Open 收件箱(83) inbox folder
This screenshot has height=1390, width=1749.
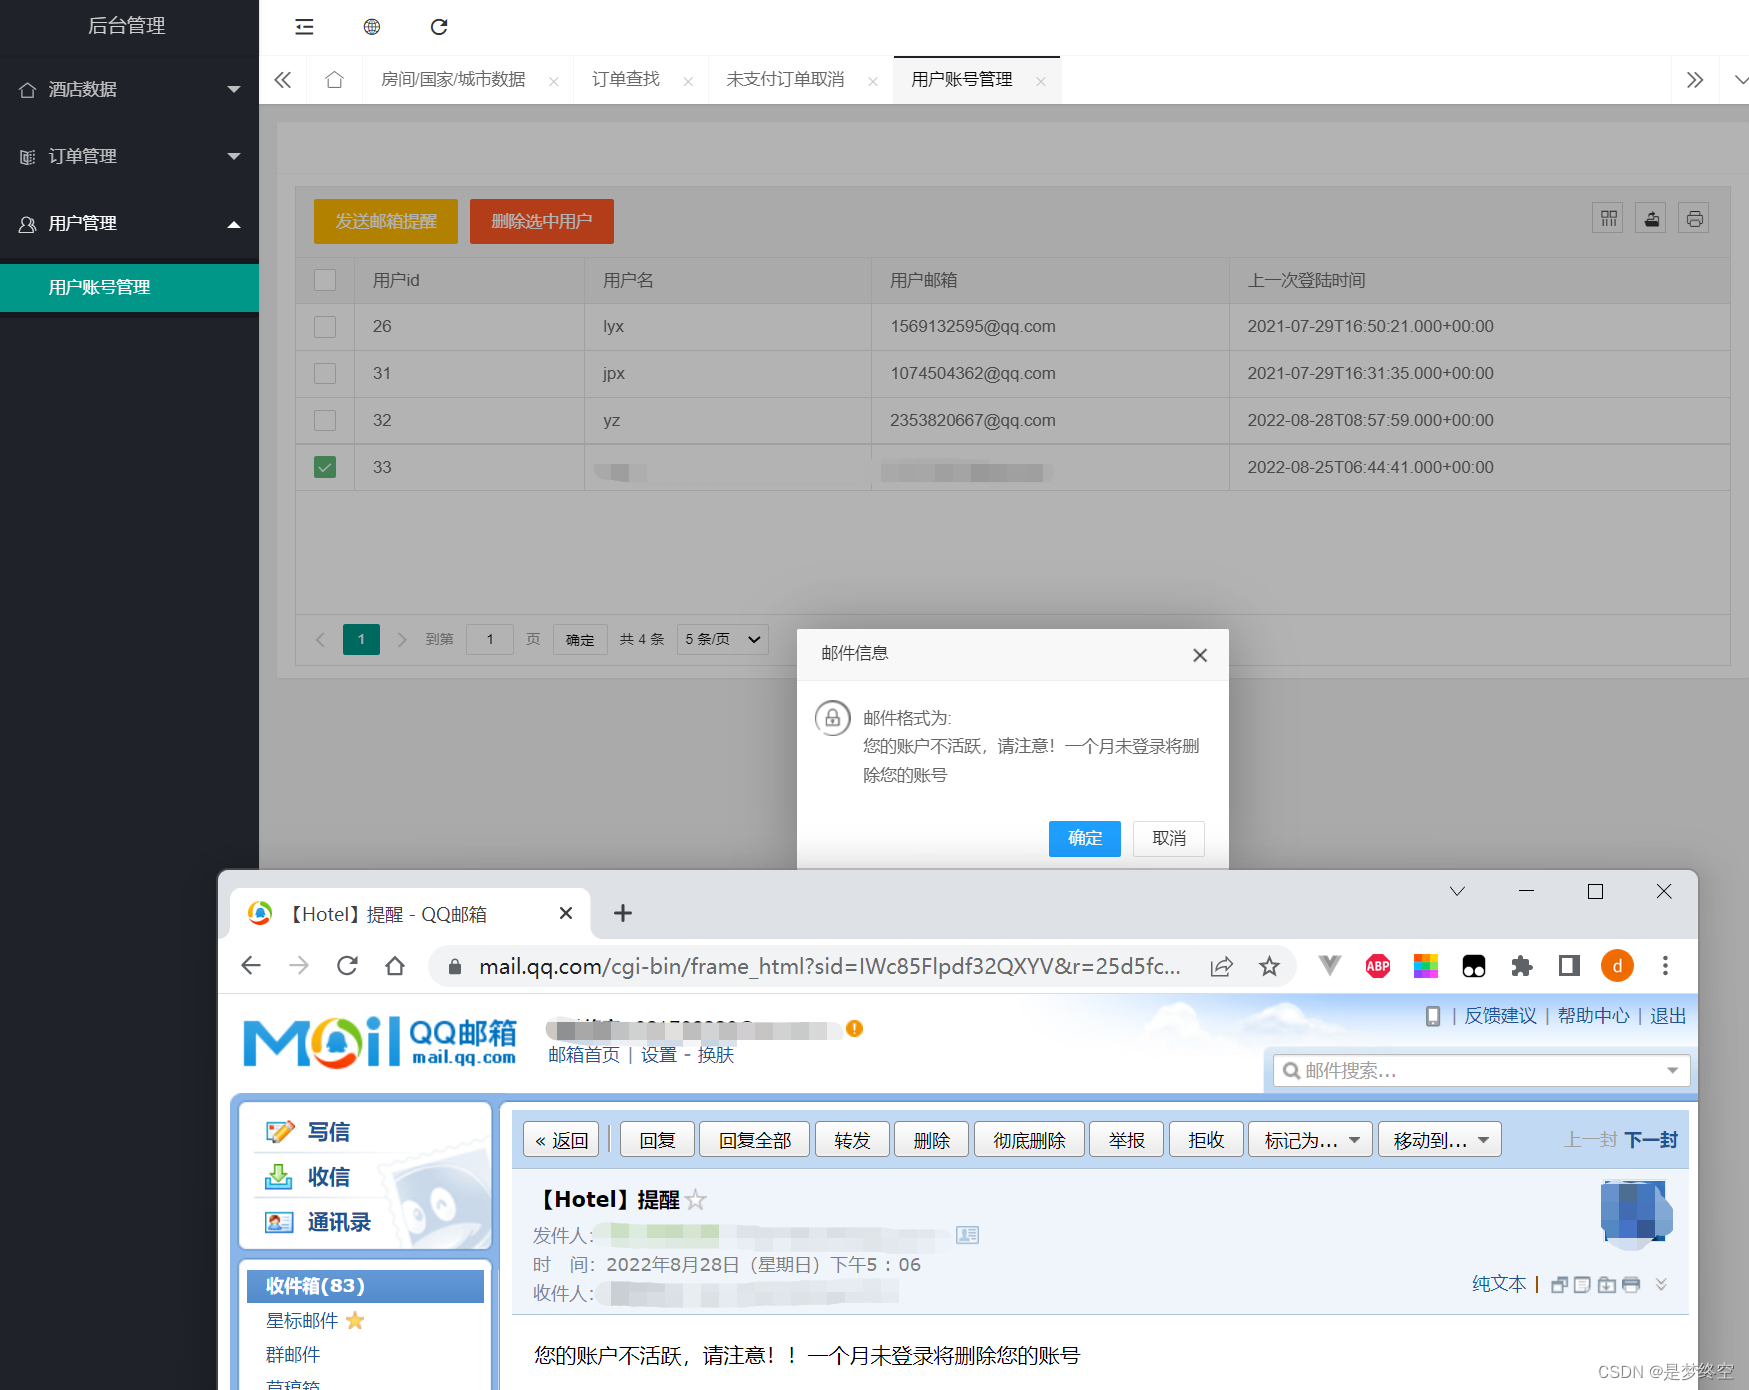(365, 1286)
